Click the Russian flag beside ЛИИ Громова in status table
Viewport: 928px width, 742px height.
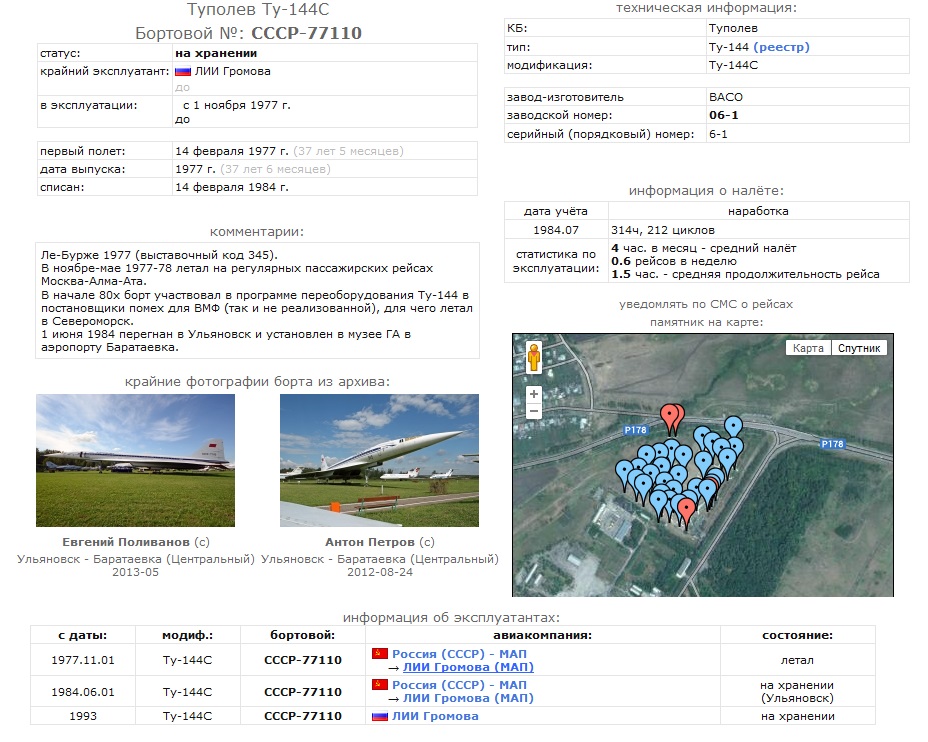(183, 71)
